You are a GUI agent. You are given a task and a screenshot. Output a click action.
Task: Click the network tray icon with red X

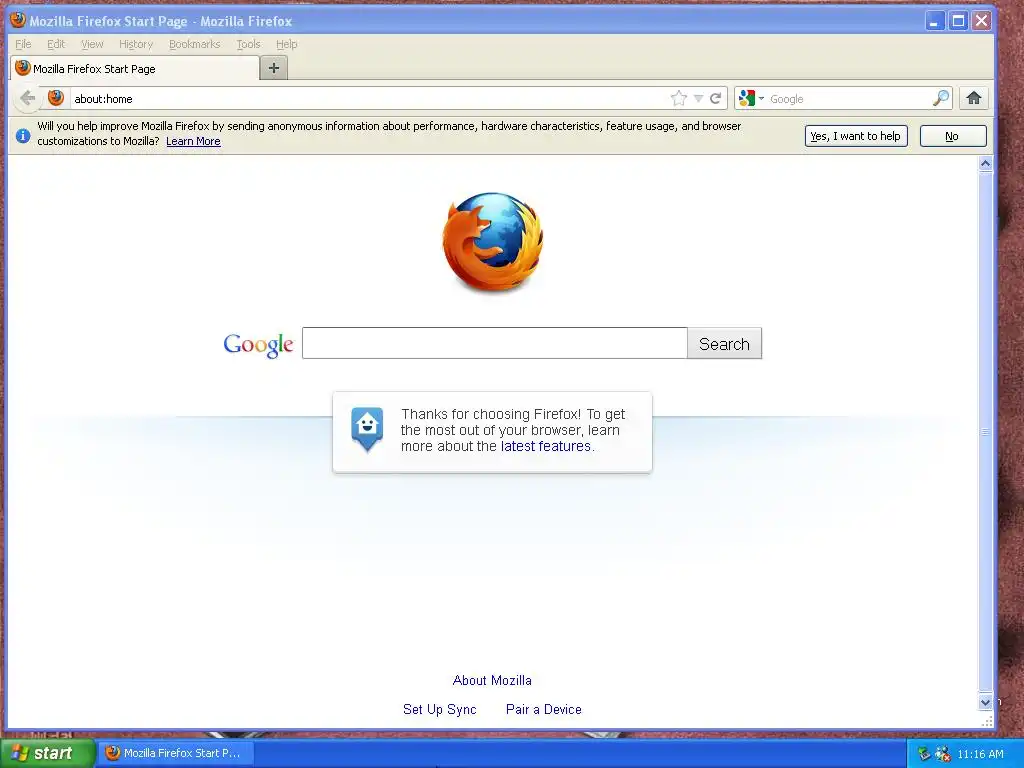pyautogui.click(x=942, y=754)
